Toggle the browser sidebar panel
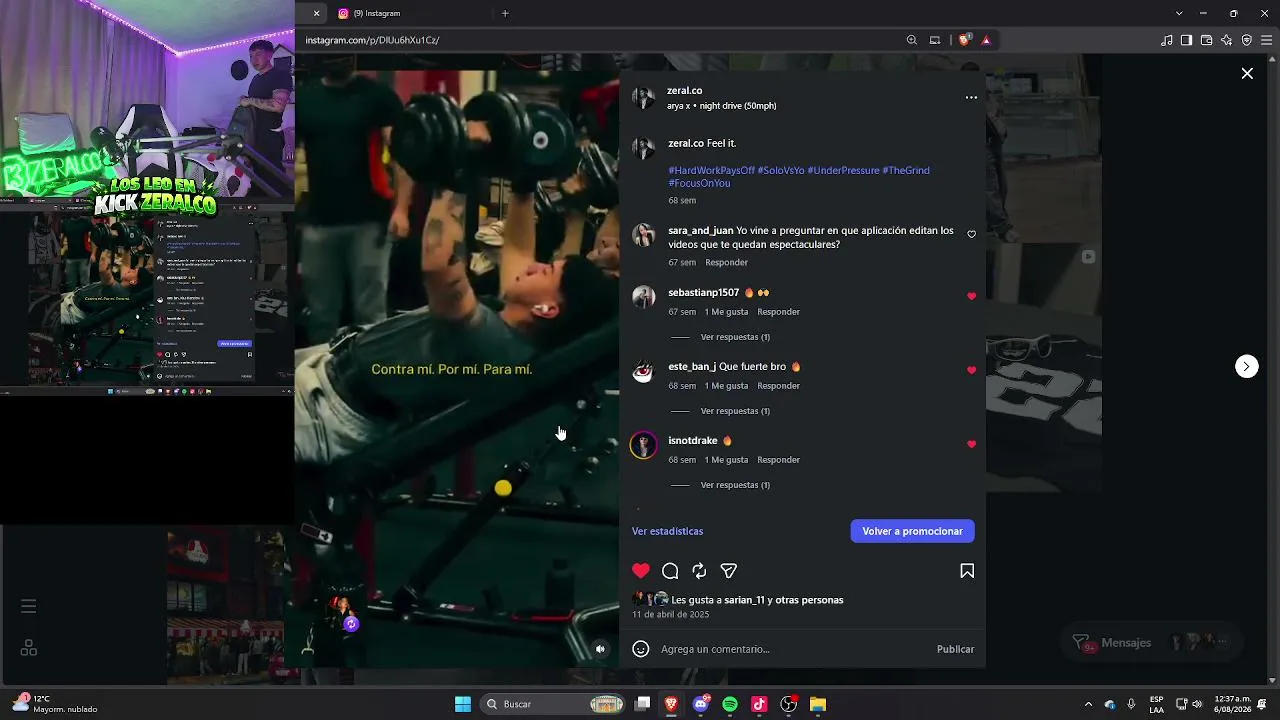Screen dimensions: 1280x720 1186,40
